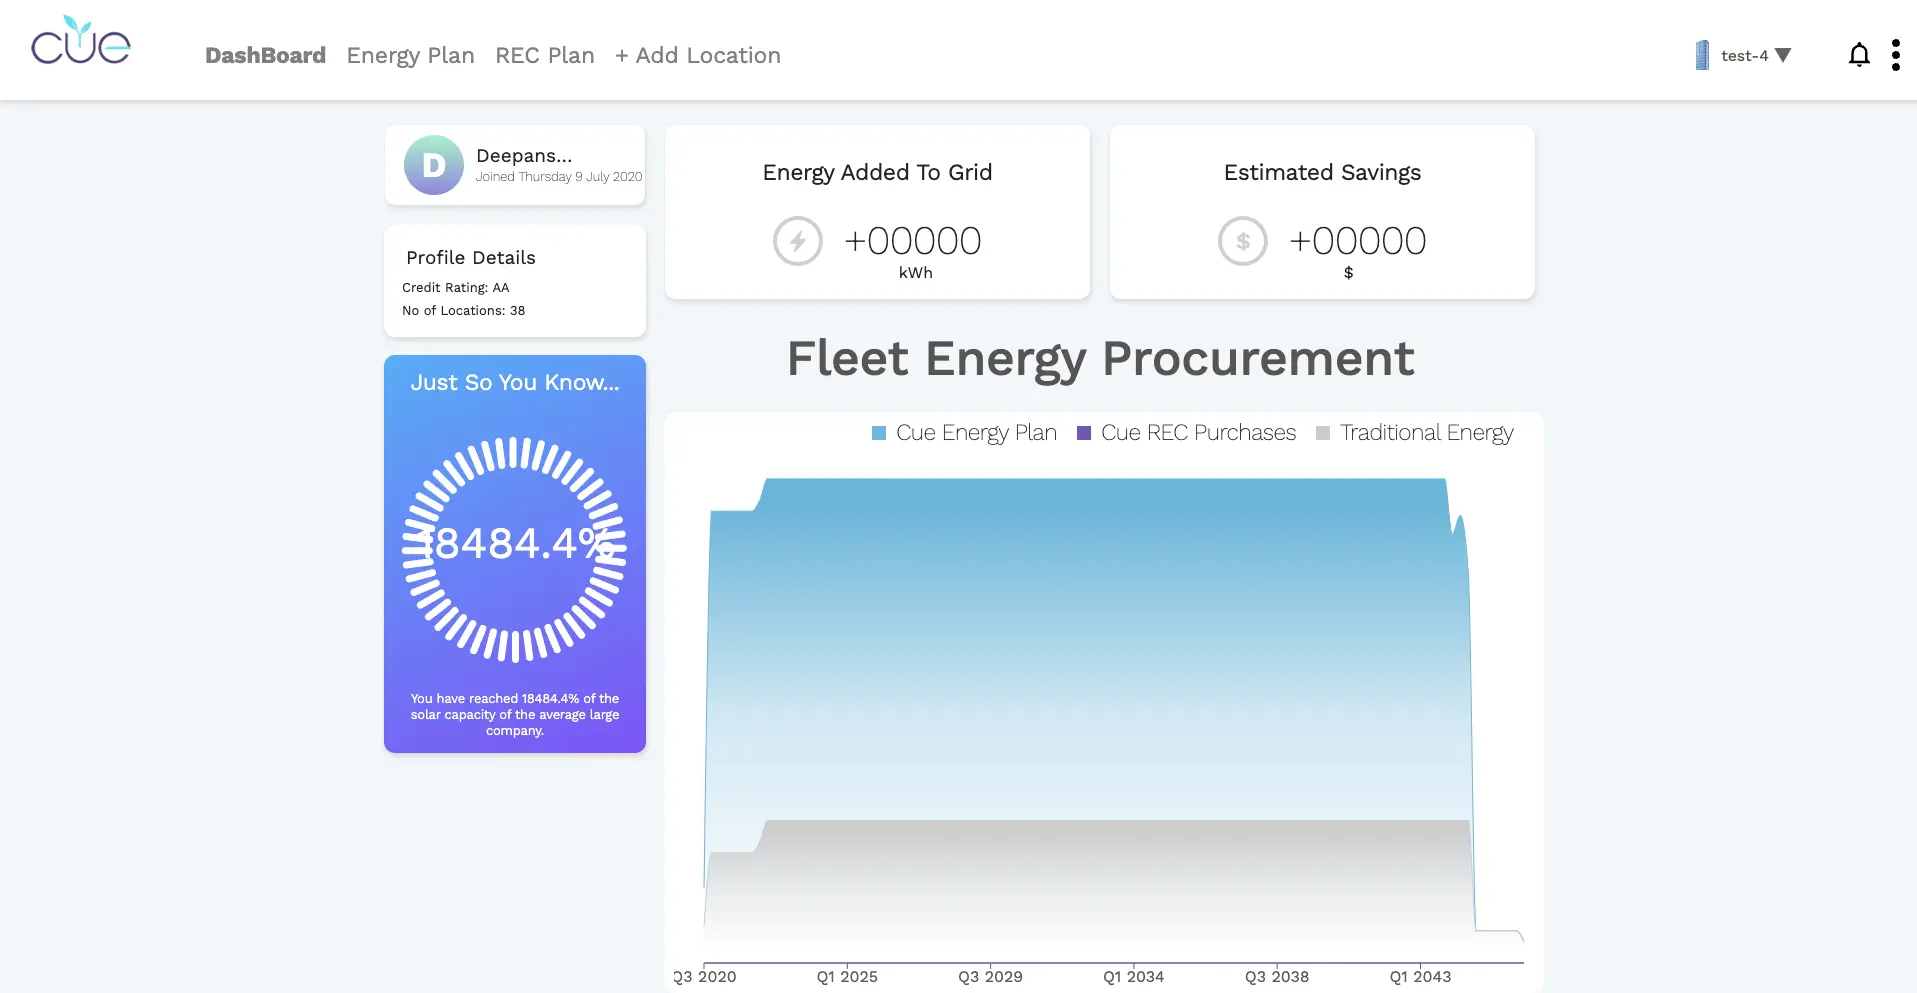Click the Deepans profile name
Viewport: 1917px width, 993px height.
pyautogui.click(x=523, y=155)
